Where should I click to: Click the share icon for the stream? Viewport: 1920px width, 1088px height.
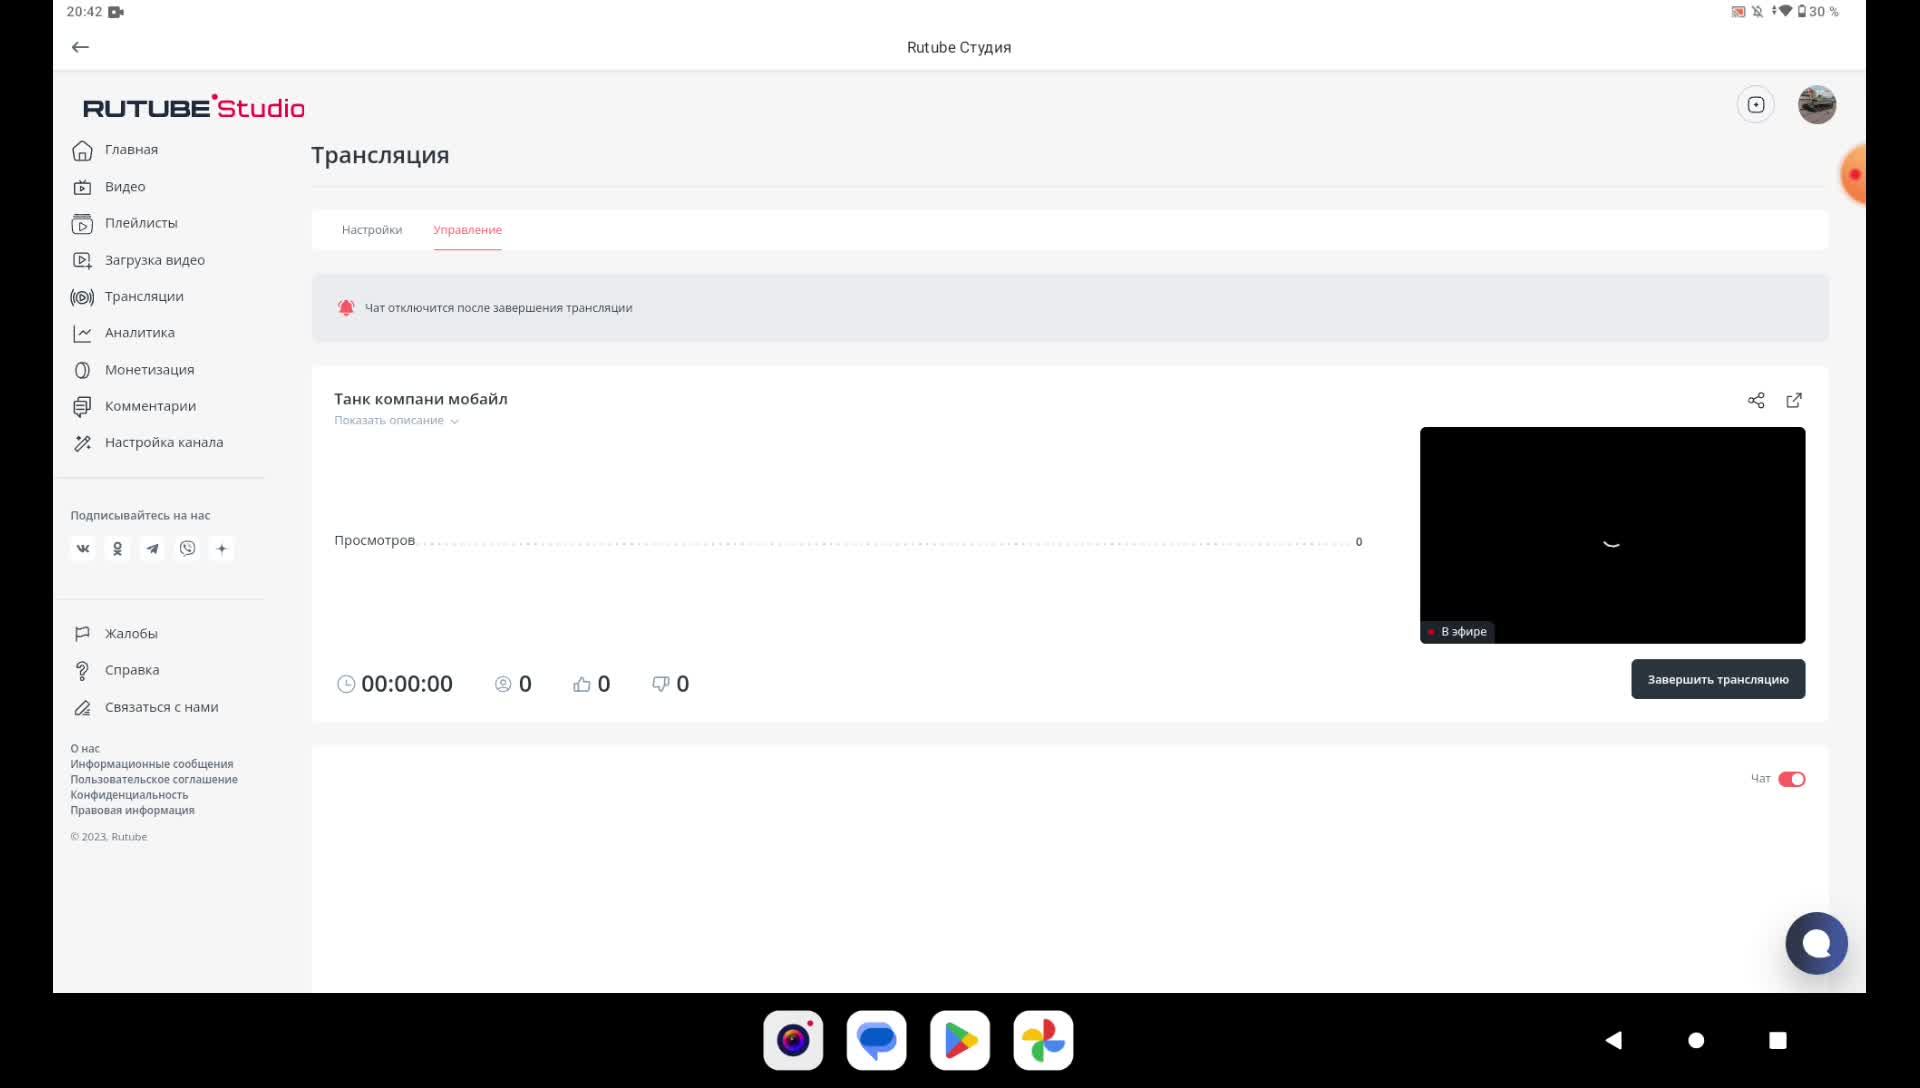(1756, 400)
